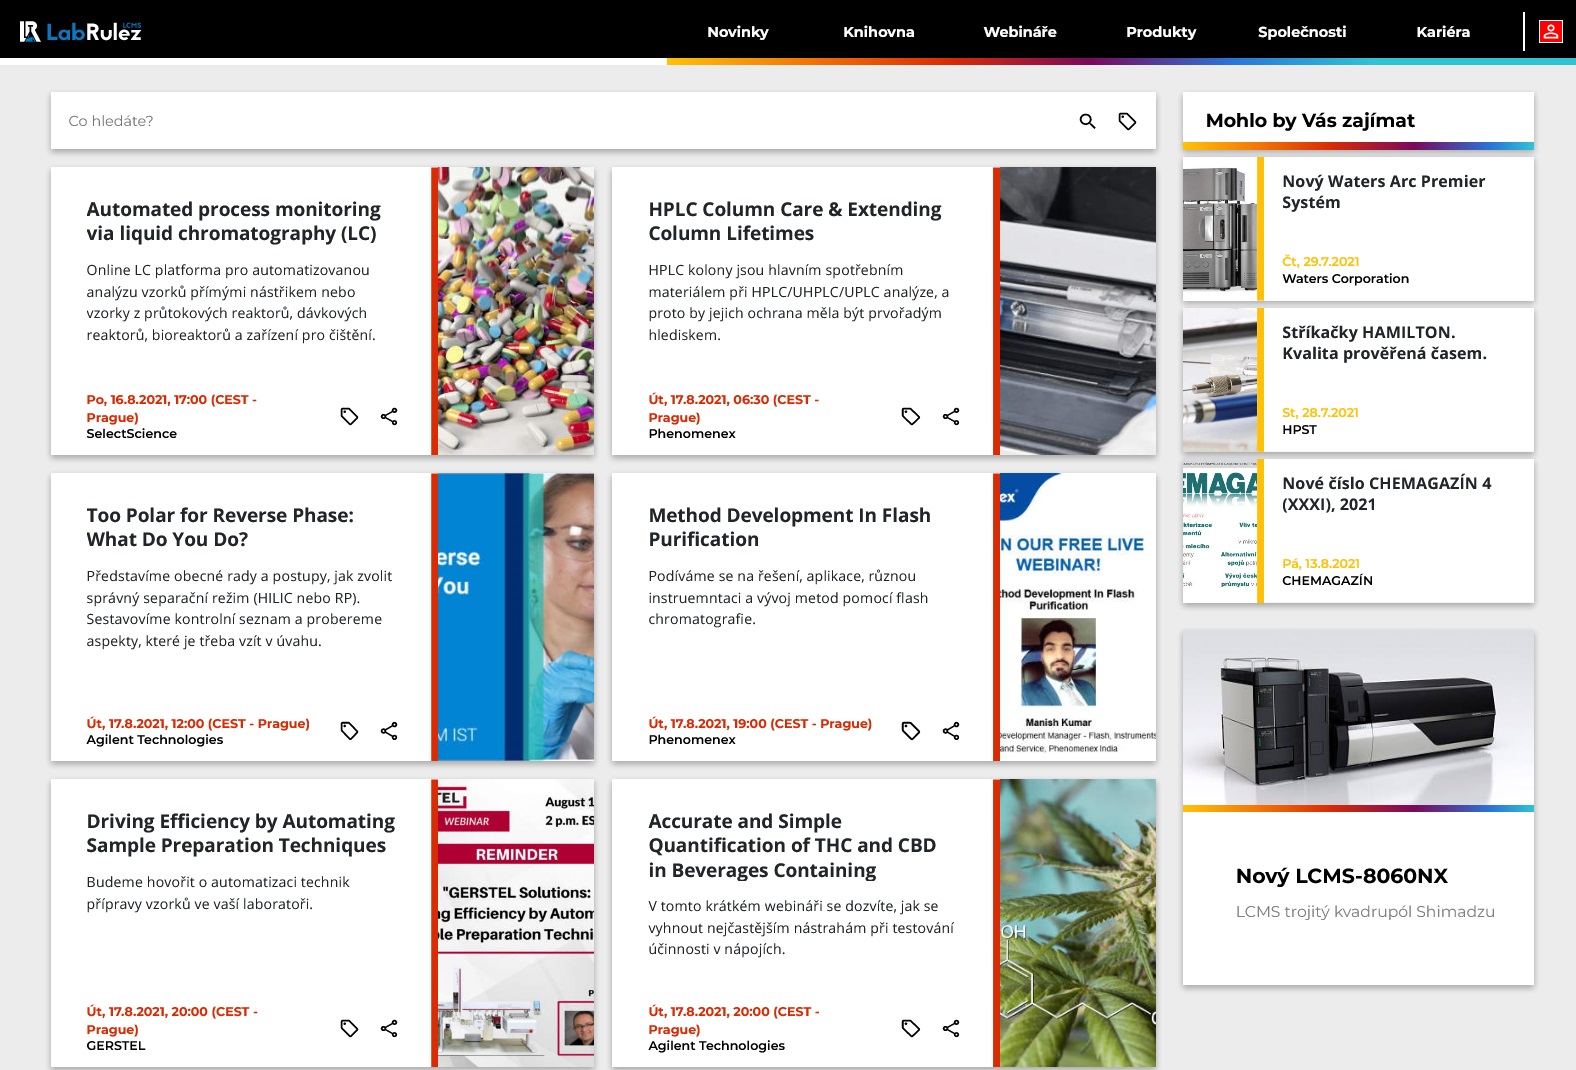Open 'Nový LCMS-8060NX' promo title
Screen dimensions: 1576x1070
(x=1341, y=876)
